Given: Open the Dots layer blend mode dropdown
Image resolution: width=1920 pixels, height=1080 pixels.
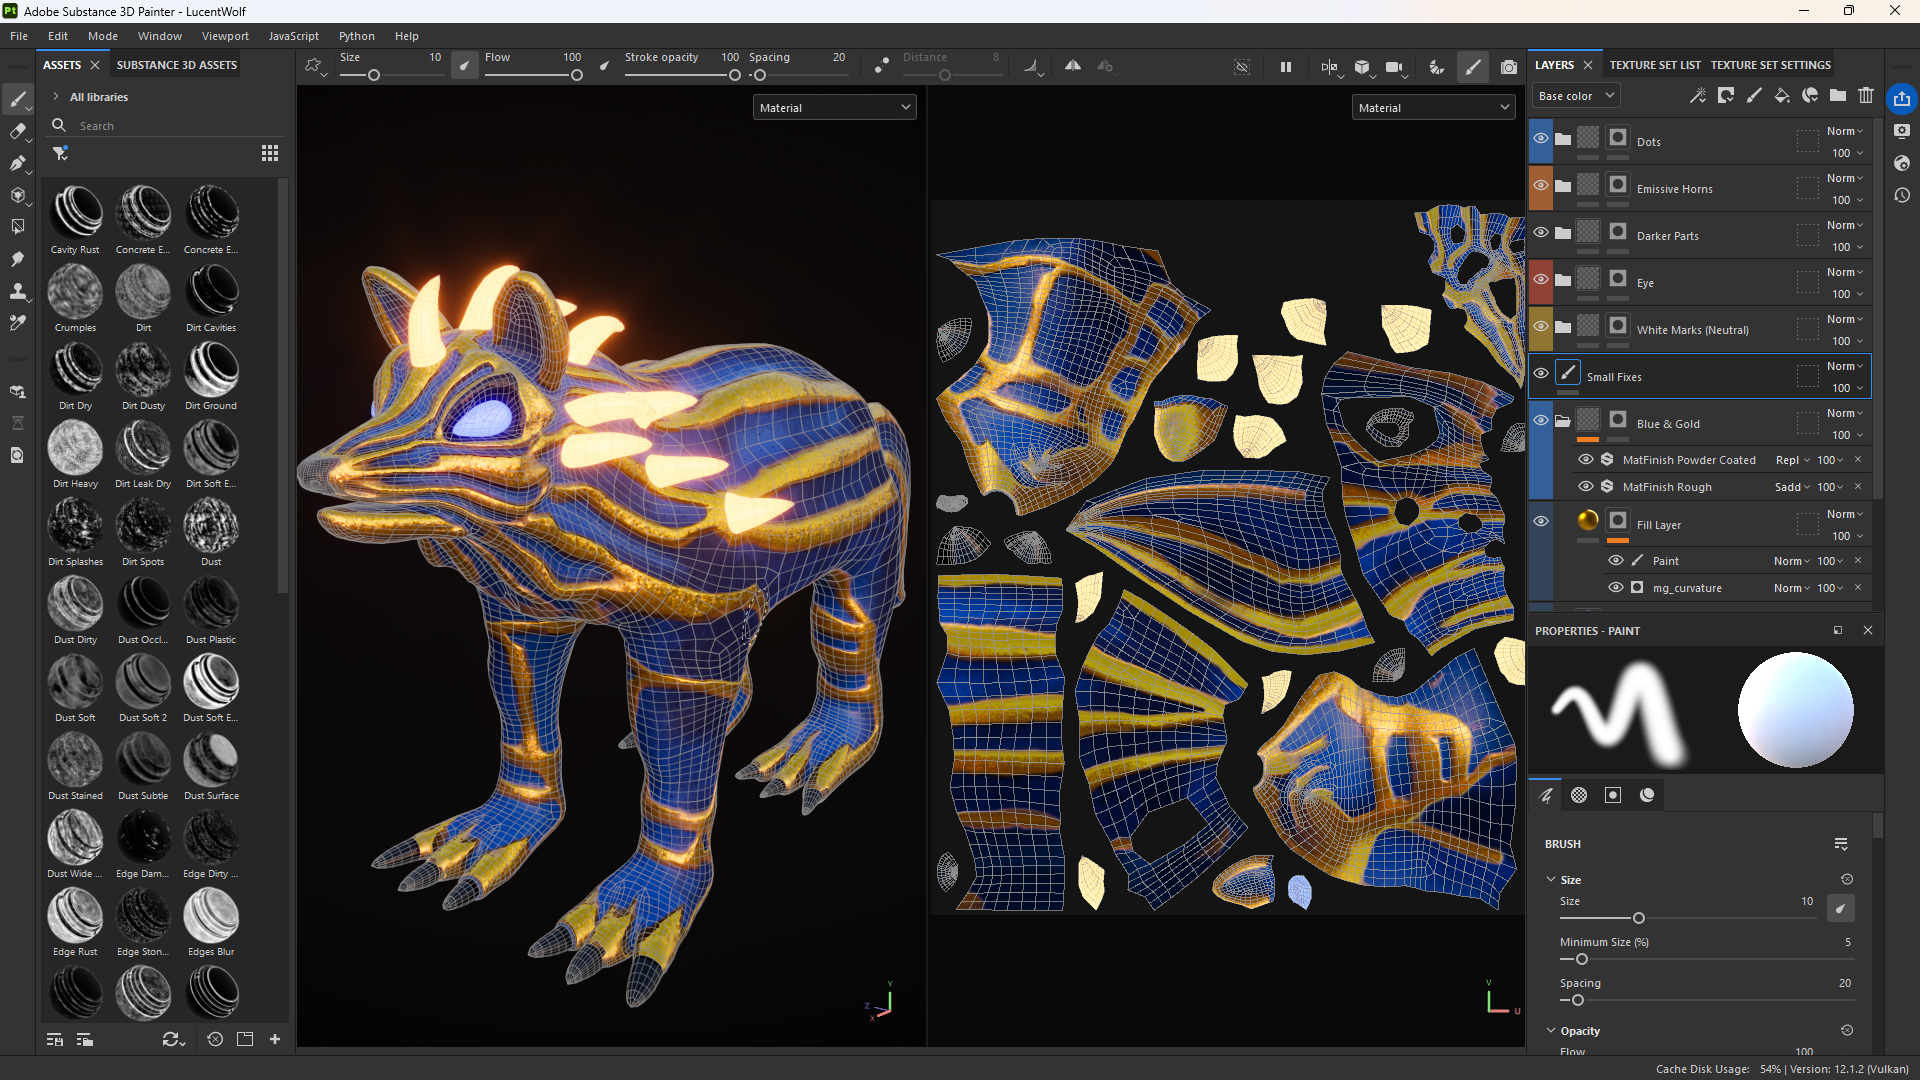Looking at the screenshot, I should (1845, 131).
